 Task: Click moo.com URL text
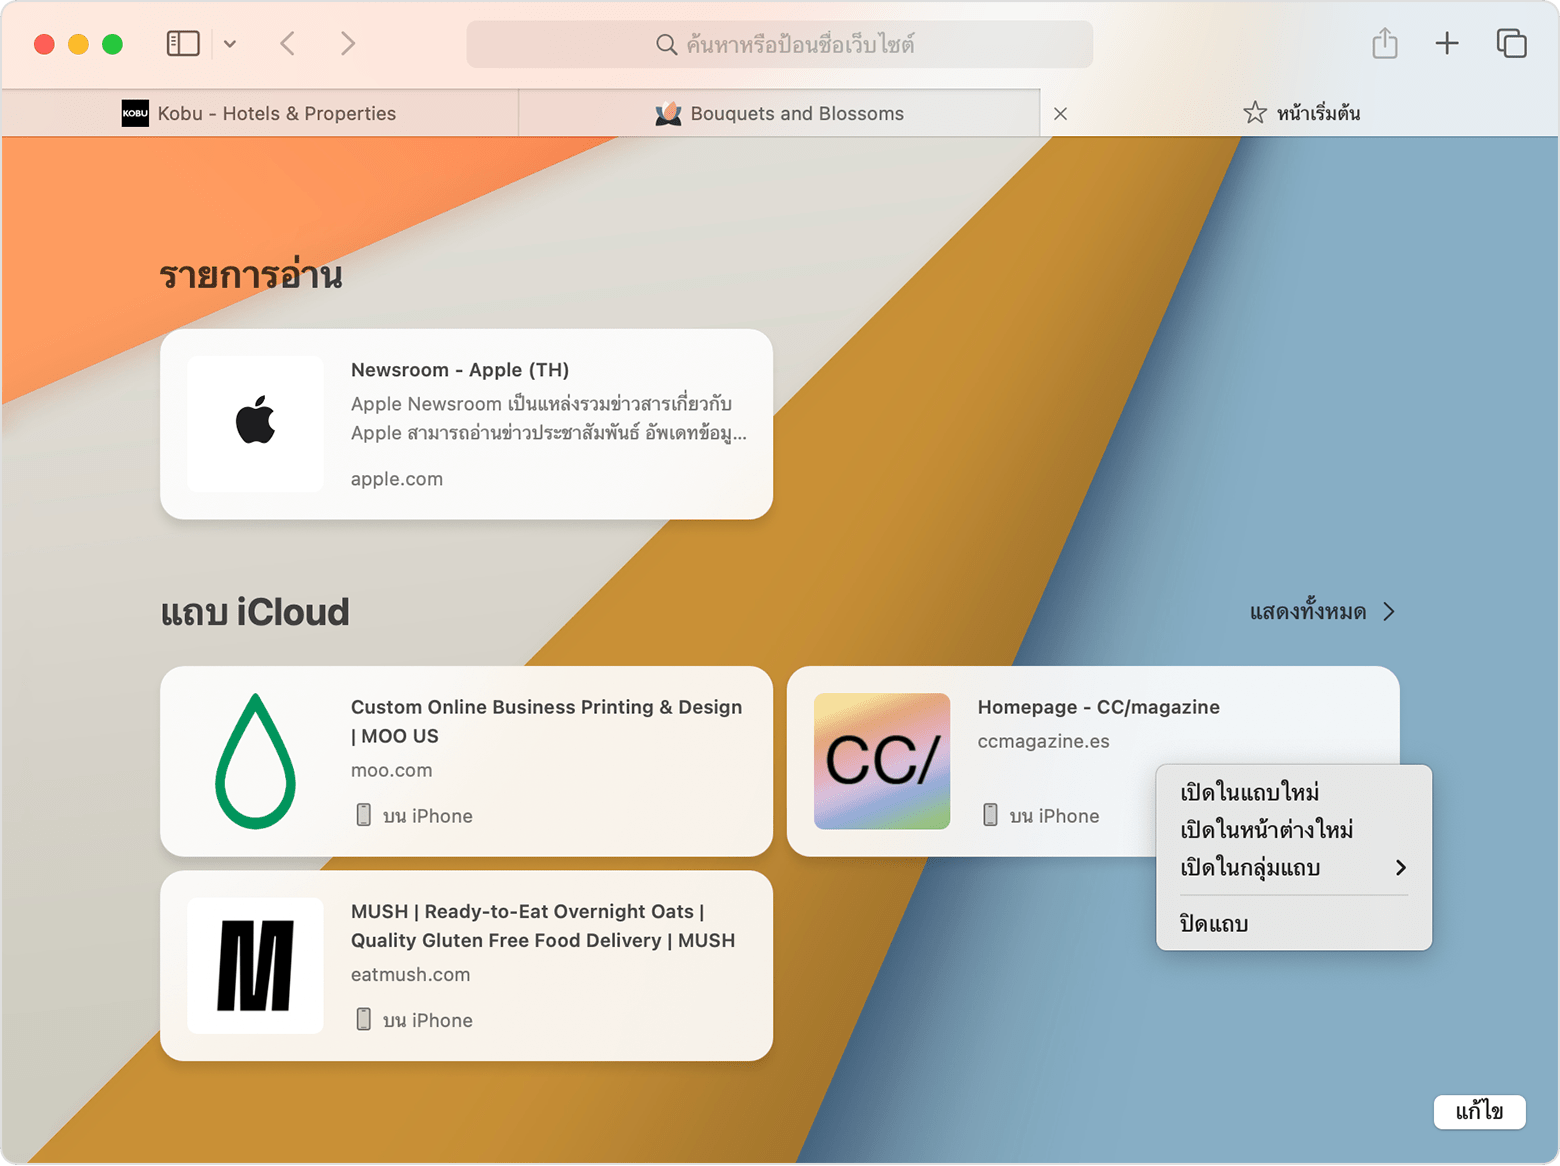click(392, 771)
